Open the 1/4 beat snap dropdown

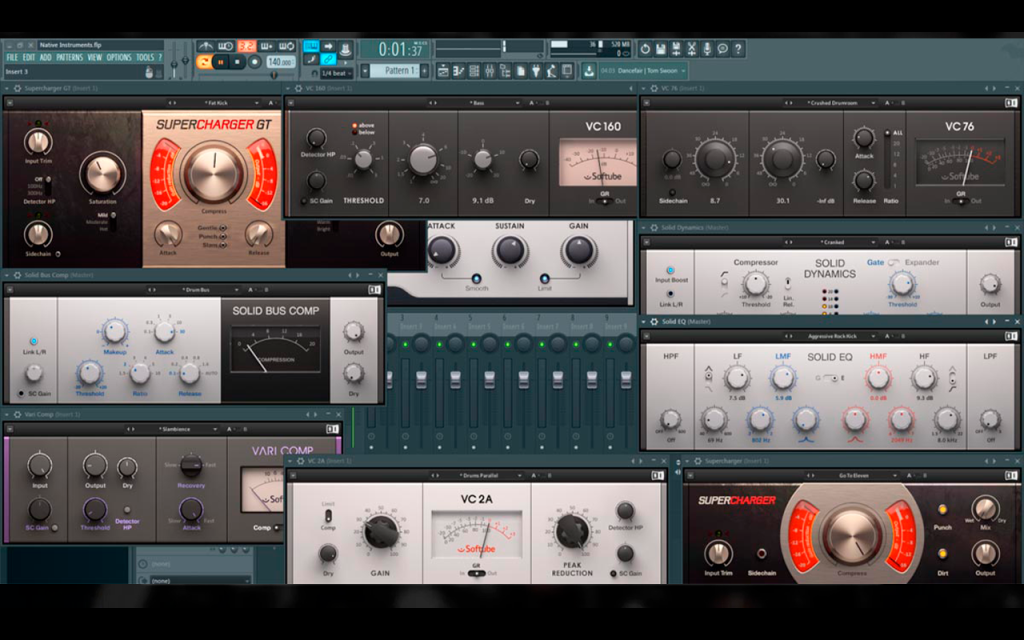pos(337,73)
